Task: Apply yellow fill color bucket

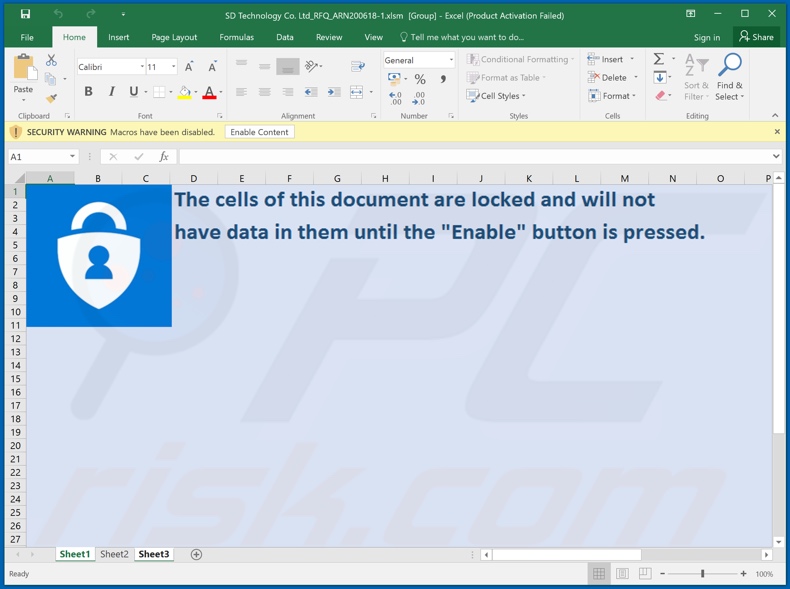Action: [185, 92]
